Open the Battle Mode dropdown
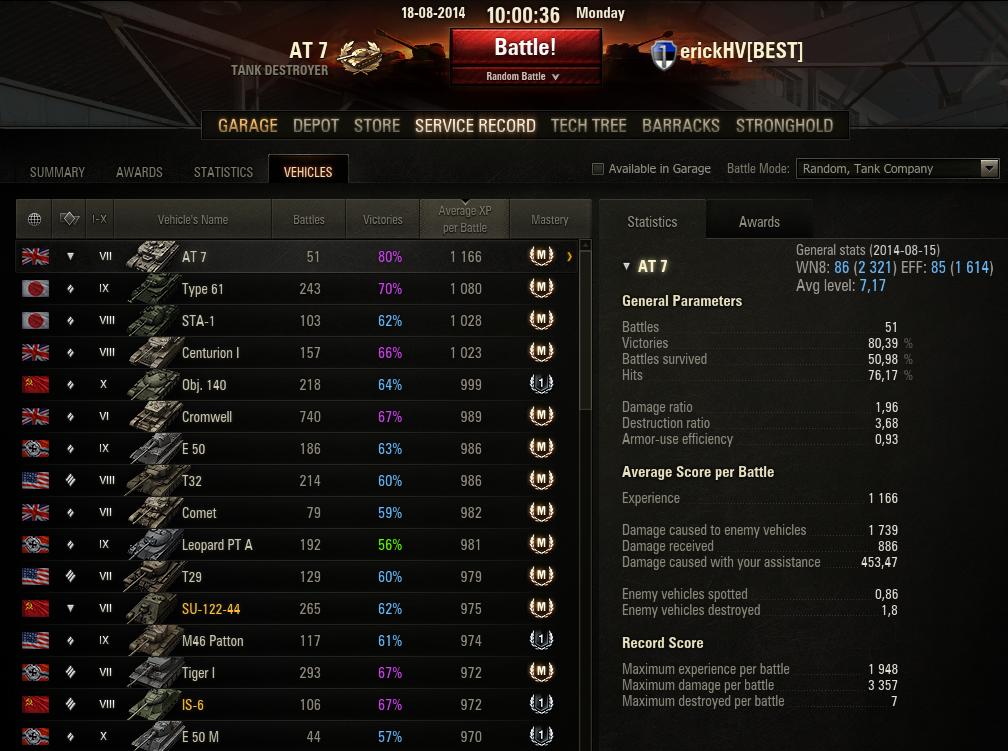The height and width of the screenshot is (751, 1008). [x=897, y=168]
